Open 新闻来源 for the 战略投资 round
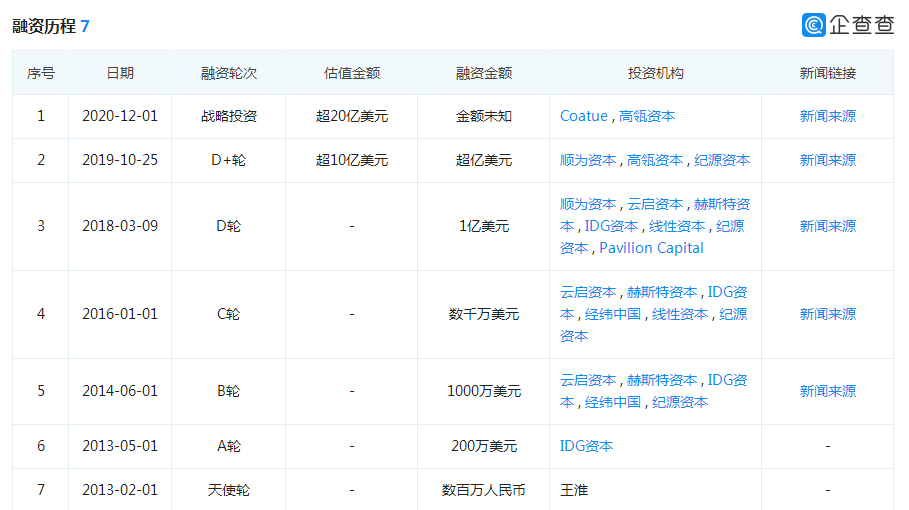Viewport: 909px width, 510px height. coord(827,116)
